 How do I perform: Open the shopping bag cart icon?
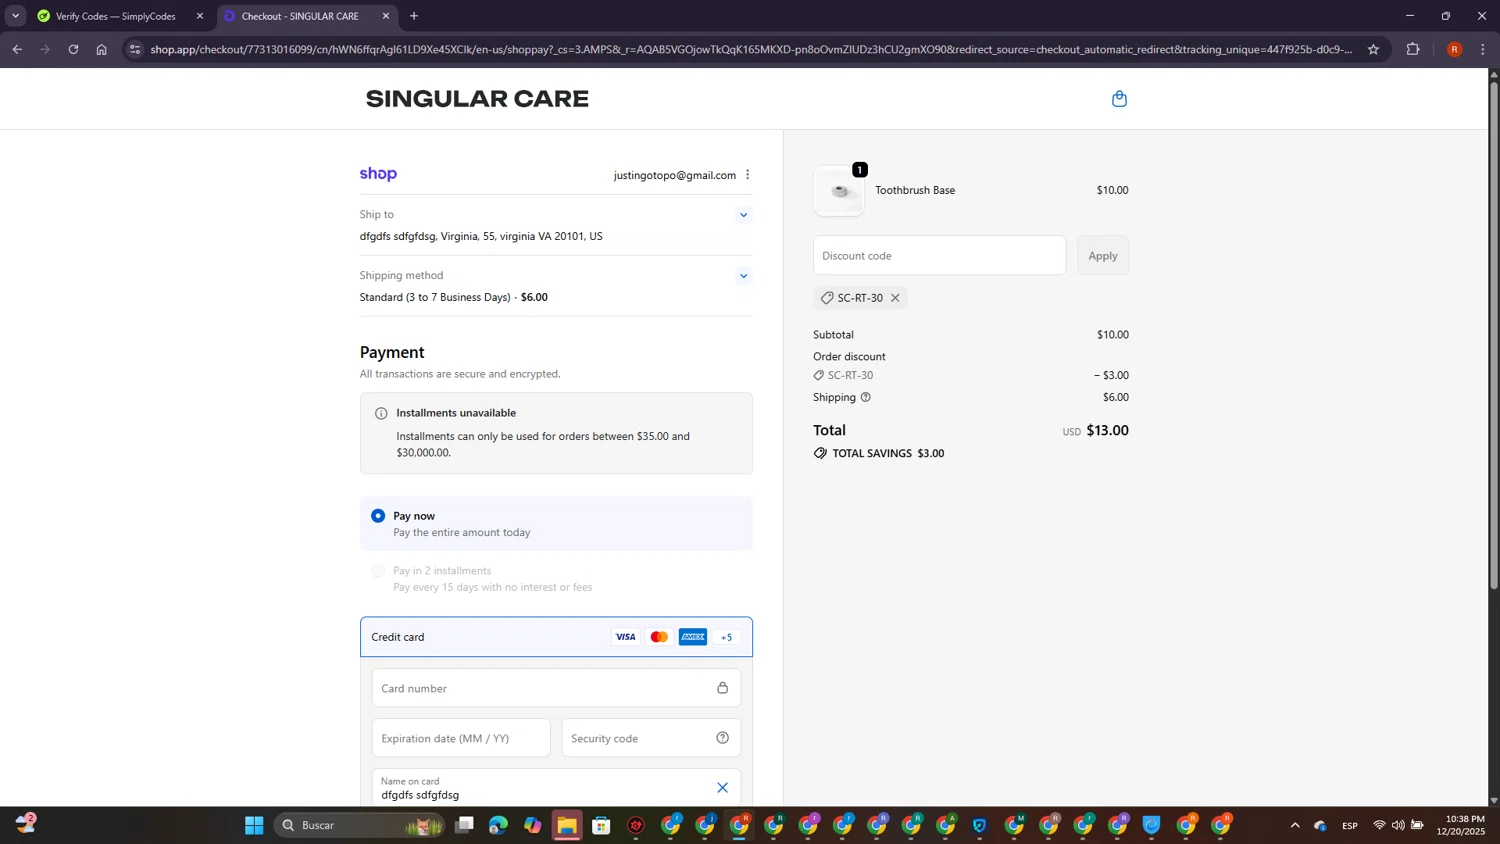coord(1119,98)
